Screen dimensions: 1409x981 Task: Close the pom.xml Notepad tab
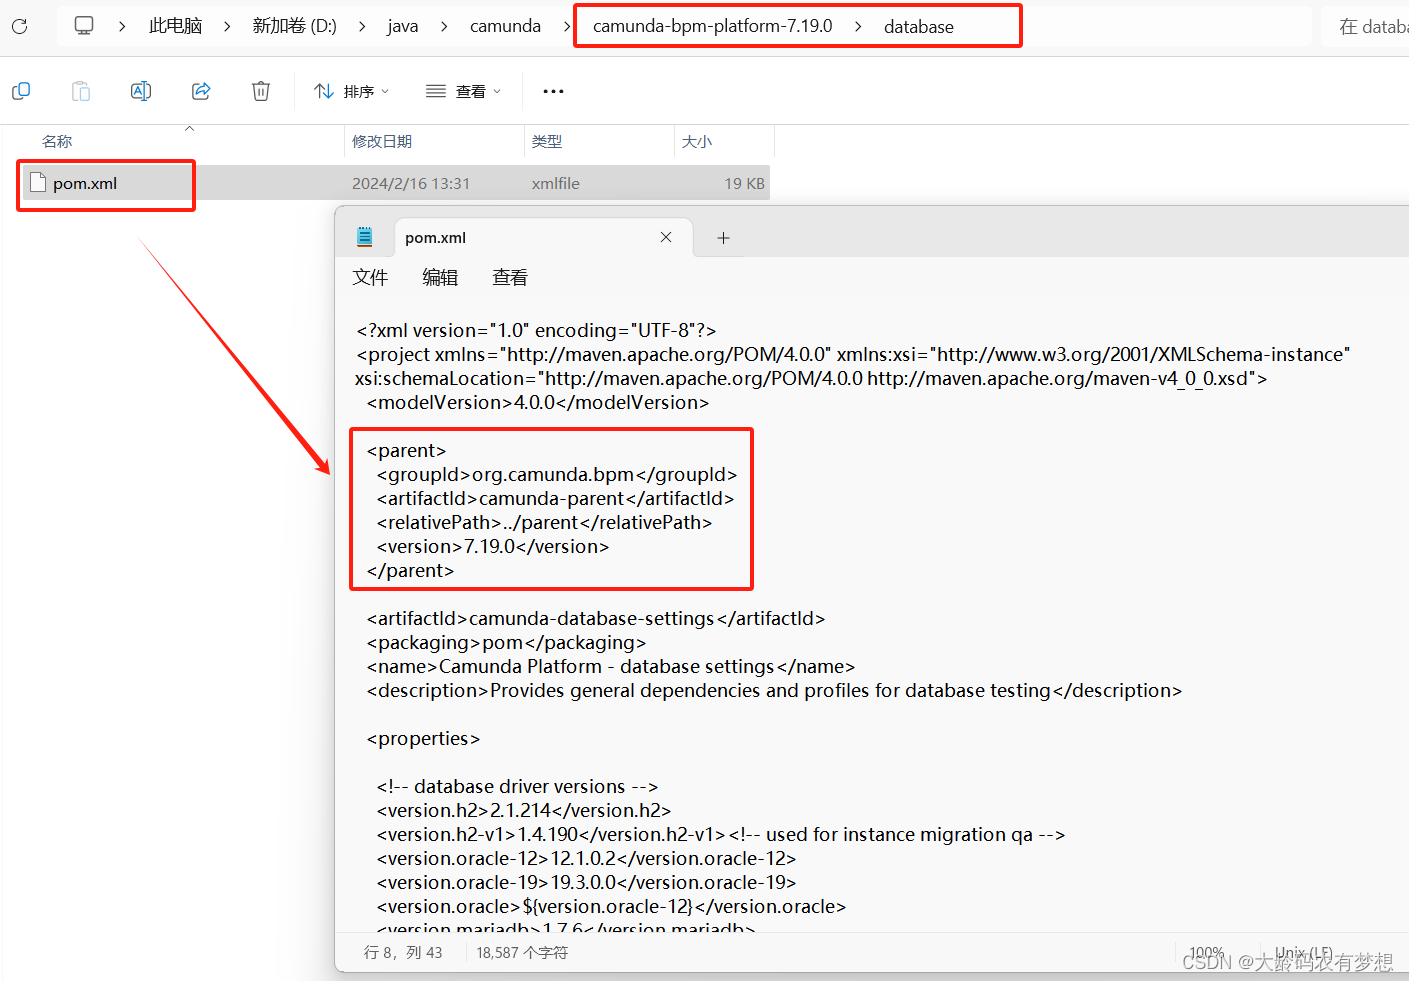666,237
